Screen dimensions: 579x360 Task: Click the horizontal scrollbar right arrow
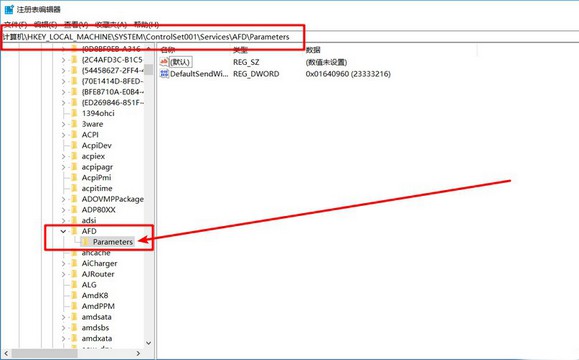coord(138,353)
